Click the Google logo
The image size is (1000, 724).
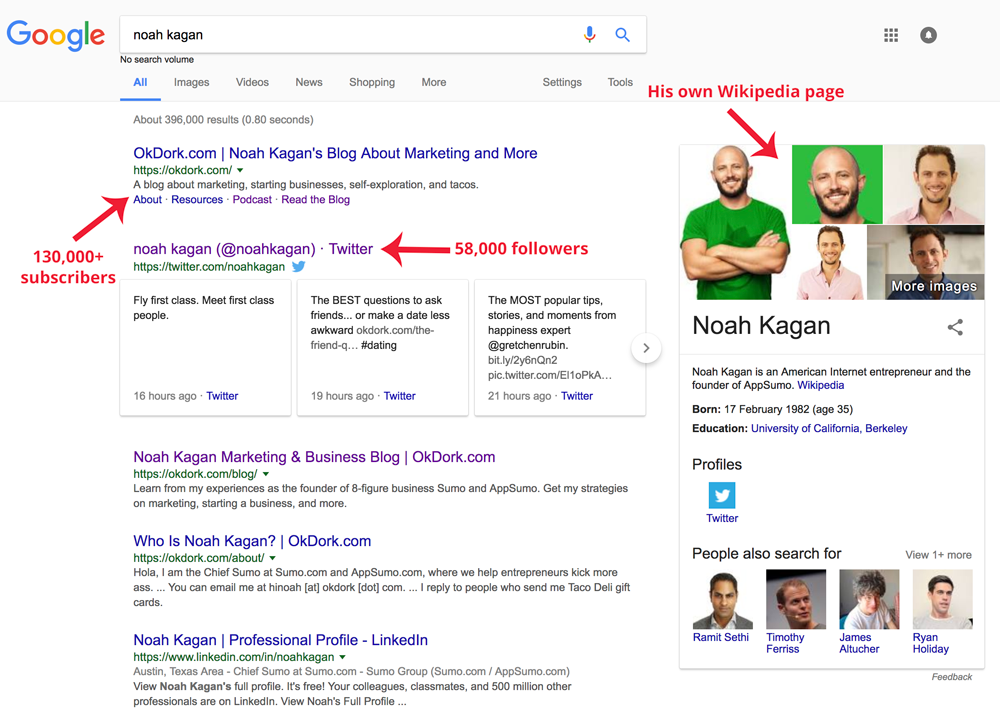[55, 35]
